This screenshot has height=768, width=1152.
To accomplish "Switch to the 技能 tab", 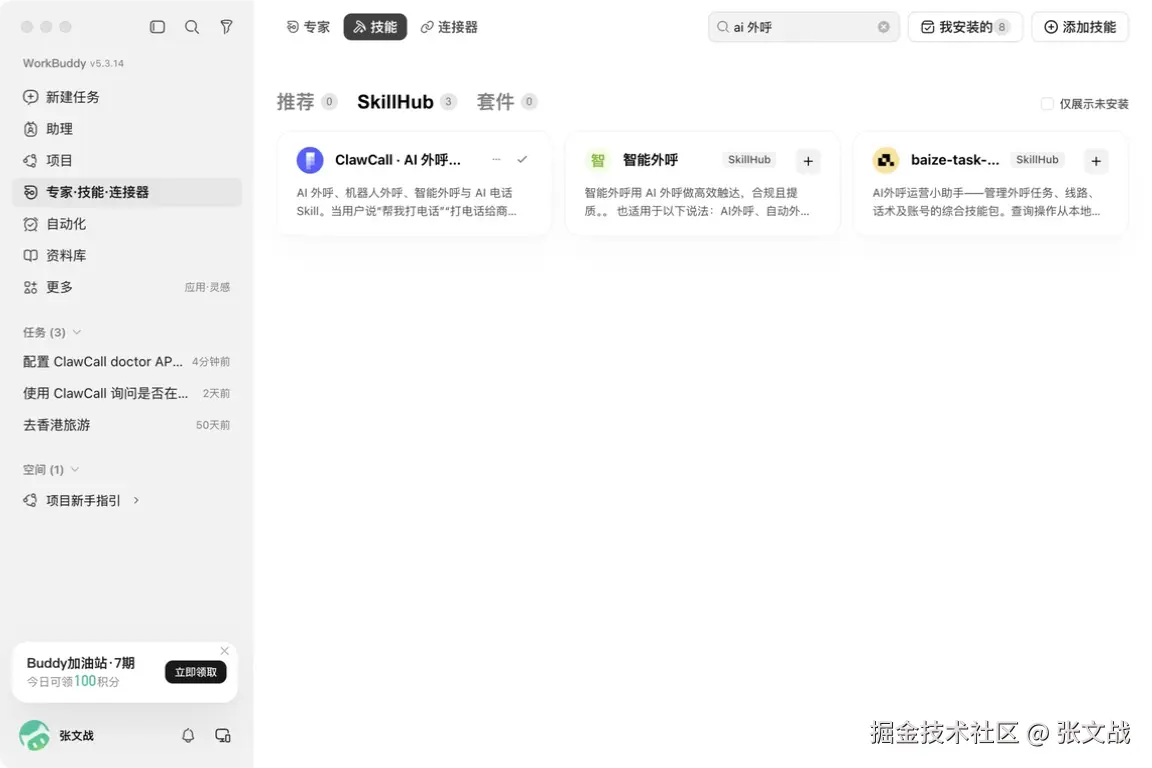I will 375,27.
